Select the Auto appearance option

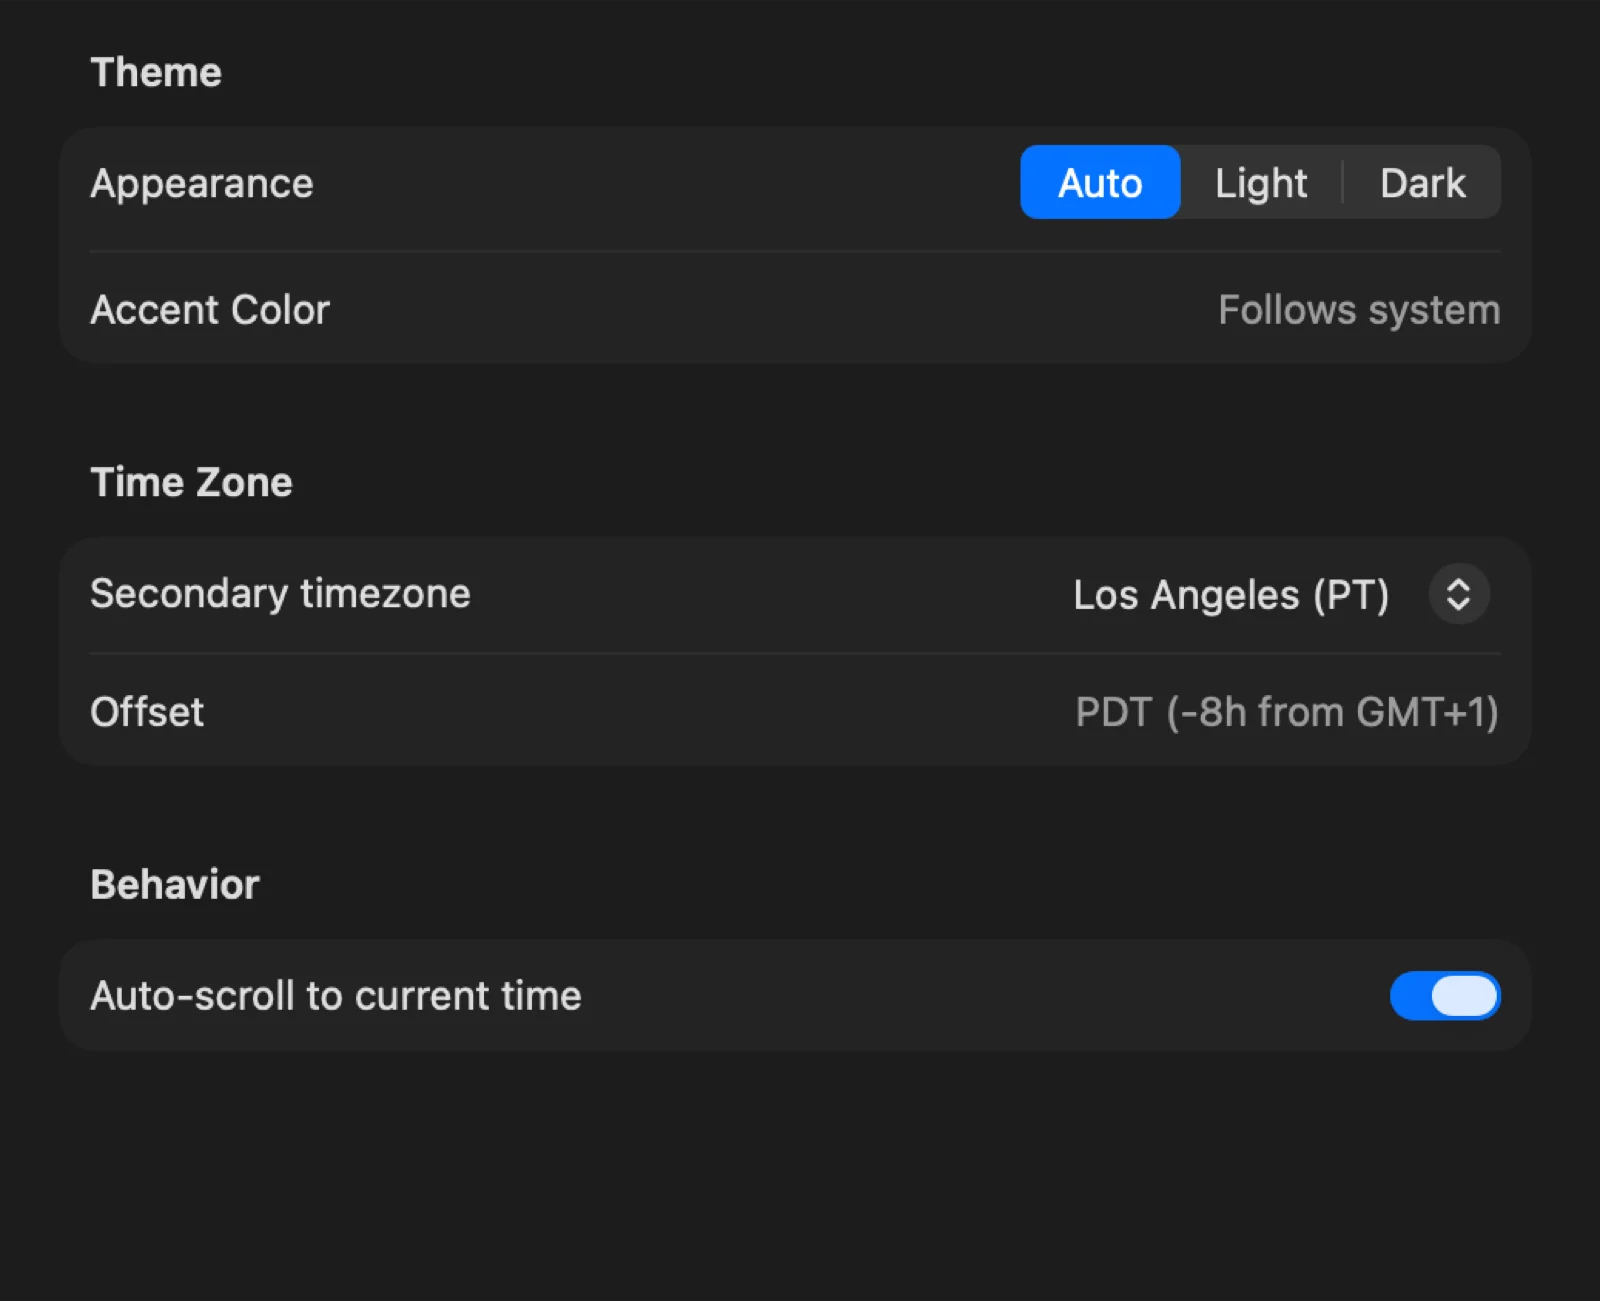(x=1100, y=183)
